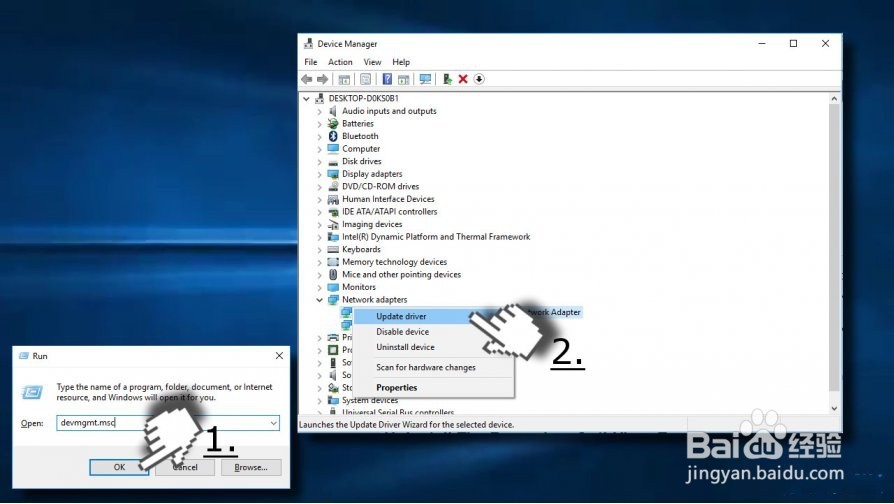Toggle the show/hide console tree toolbar icon

[x=344, y=79]
